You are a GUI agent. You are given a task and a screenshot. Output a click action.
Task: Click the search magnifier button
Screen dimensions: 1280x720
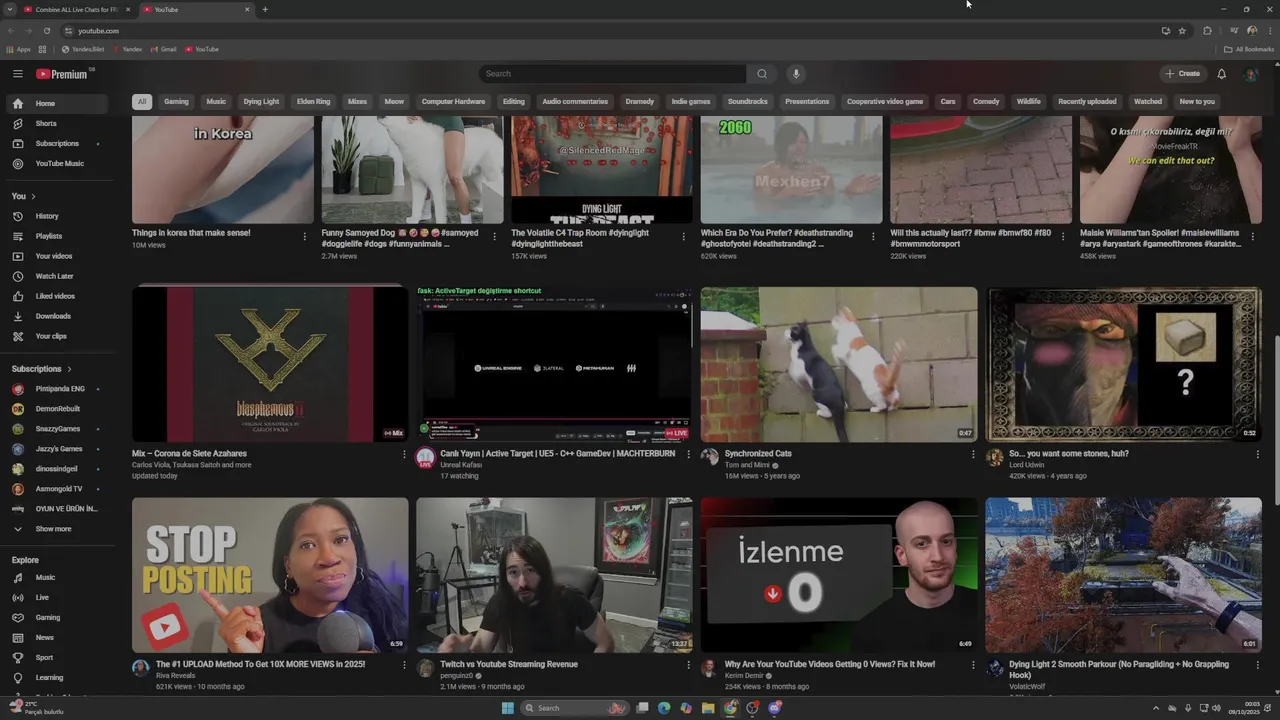762,74
